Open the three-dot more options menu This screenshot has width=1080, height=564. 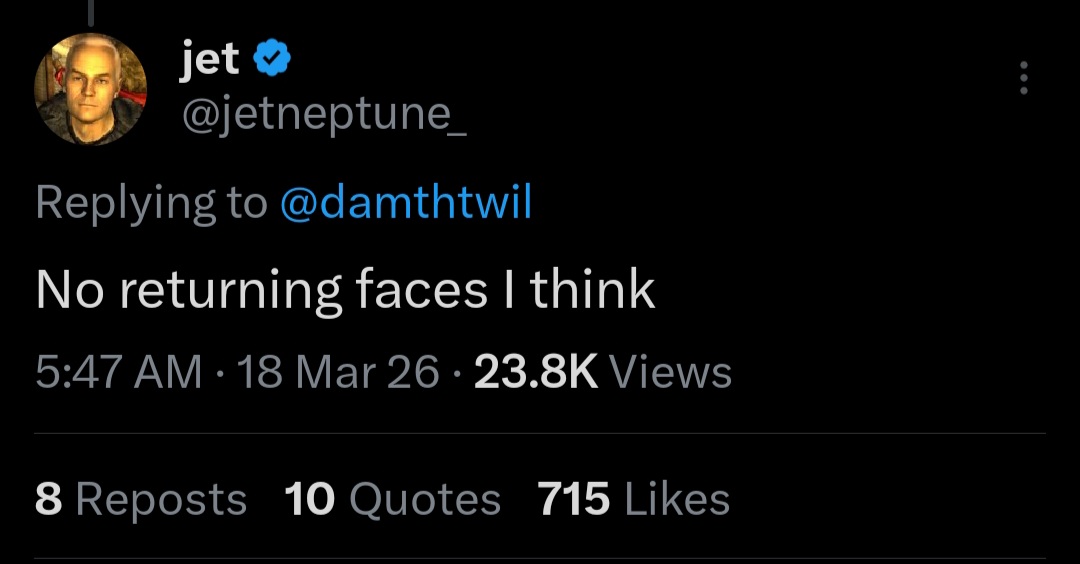[x=1022, y=78]
